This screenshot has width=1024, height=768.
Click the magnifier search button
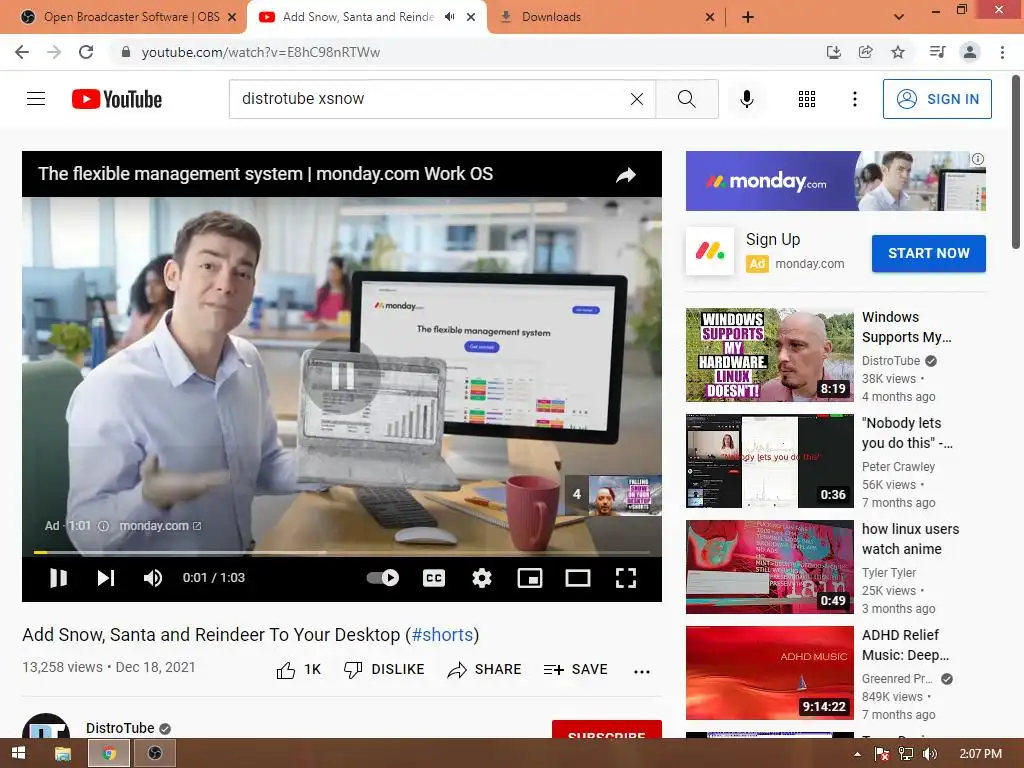point(686,99)
